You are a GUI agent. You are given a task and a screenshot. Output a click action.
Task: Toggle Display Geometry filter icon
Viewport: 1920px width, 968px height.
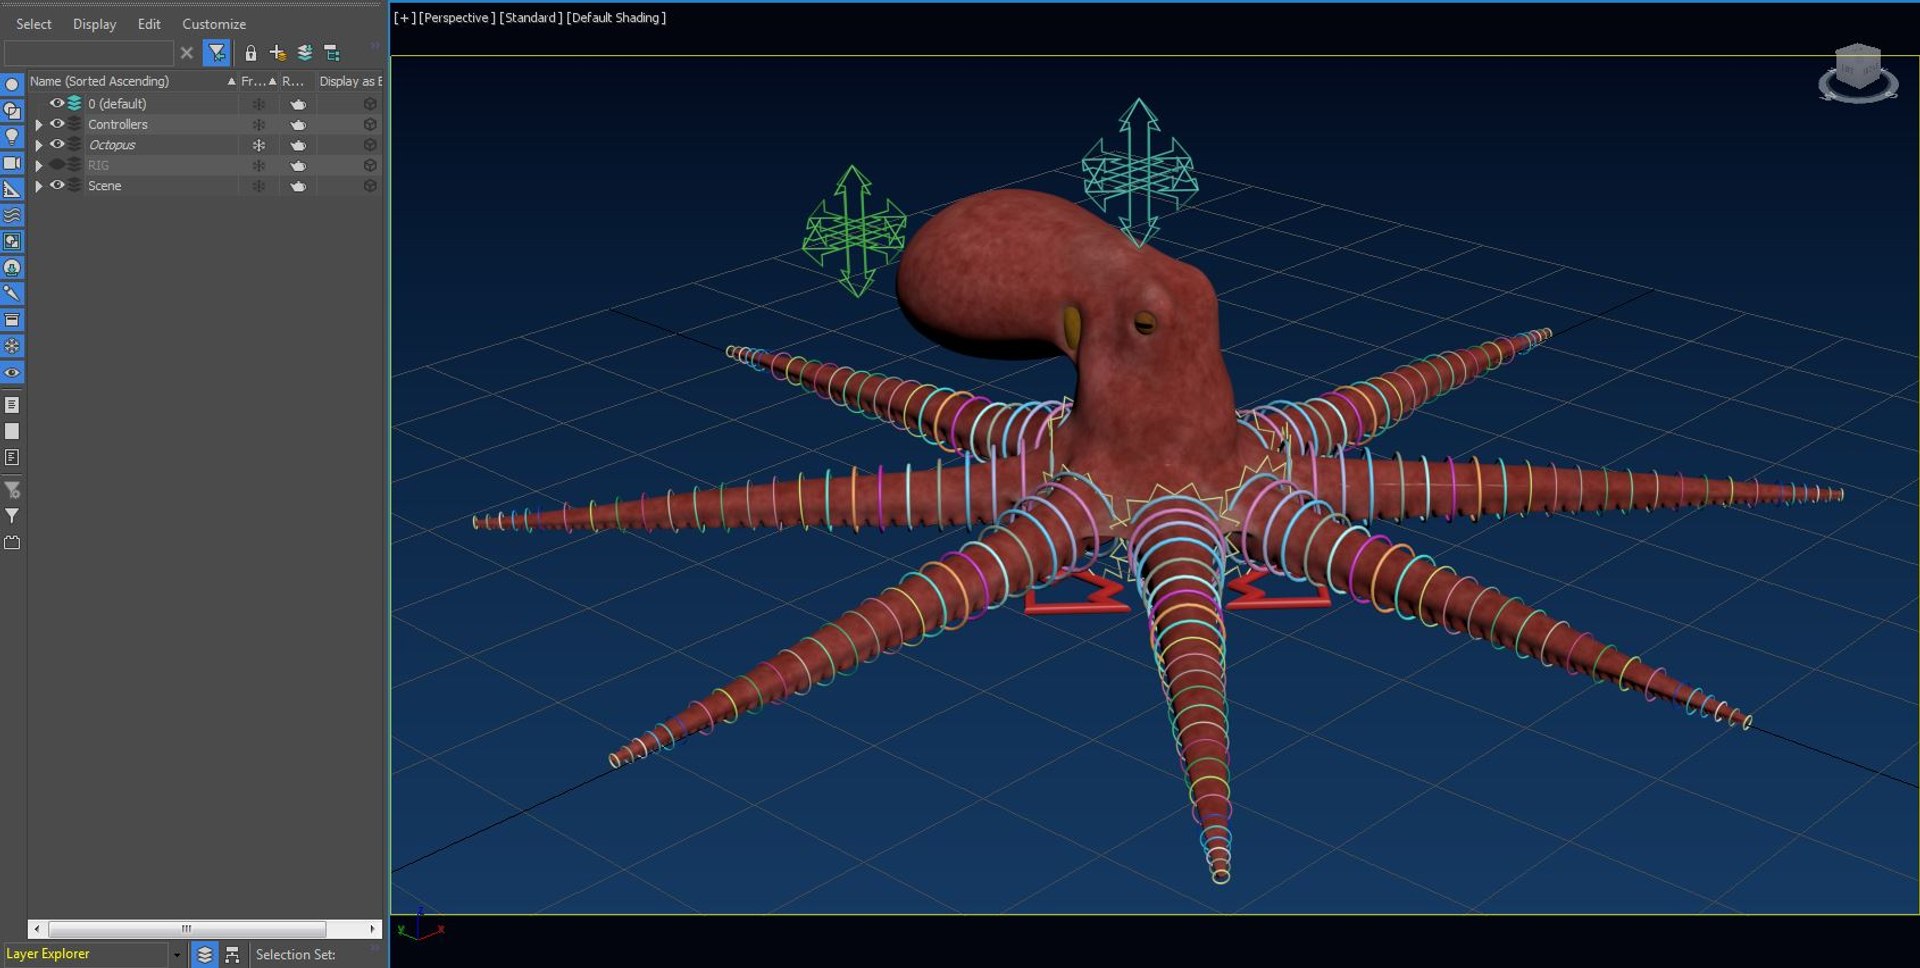pos(12,85)
